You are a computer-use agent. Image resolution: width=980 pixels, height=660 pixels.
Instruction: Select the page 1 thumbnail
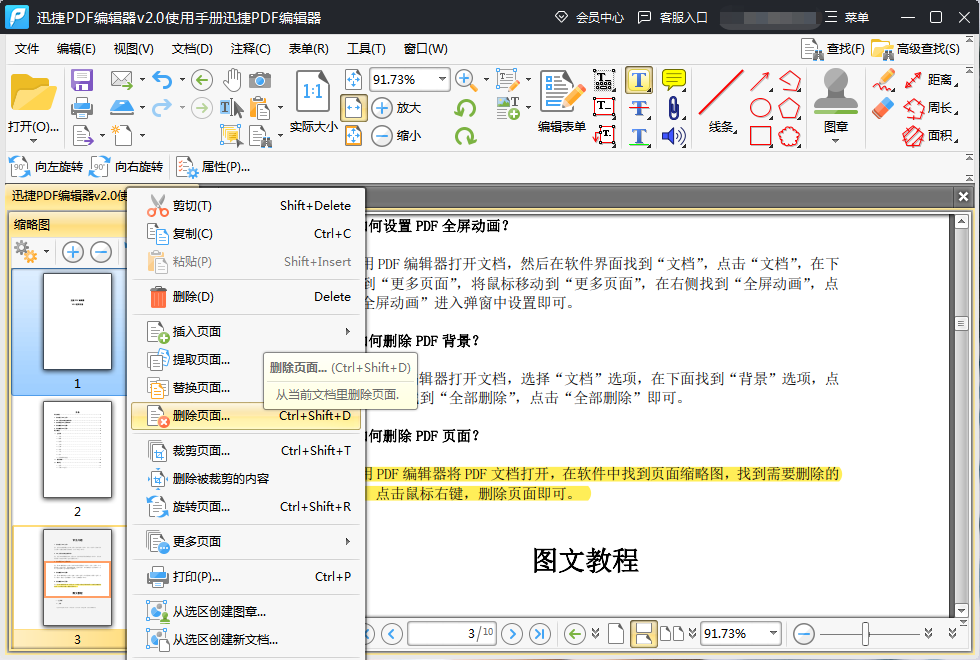click(x=77, y=321)
